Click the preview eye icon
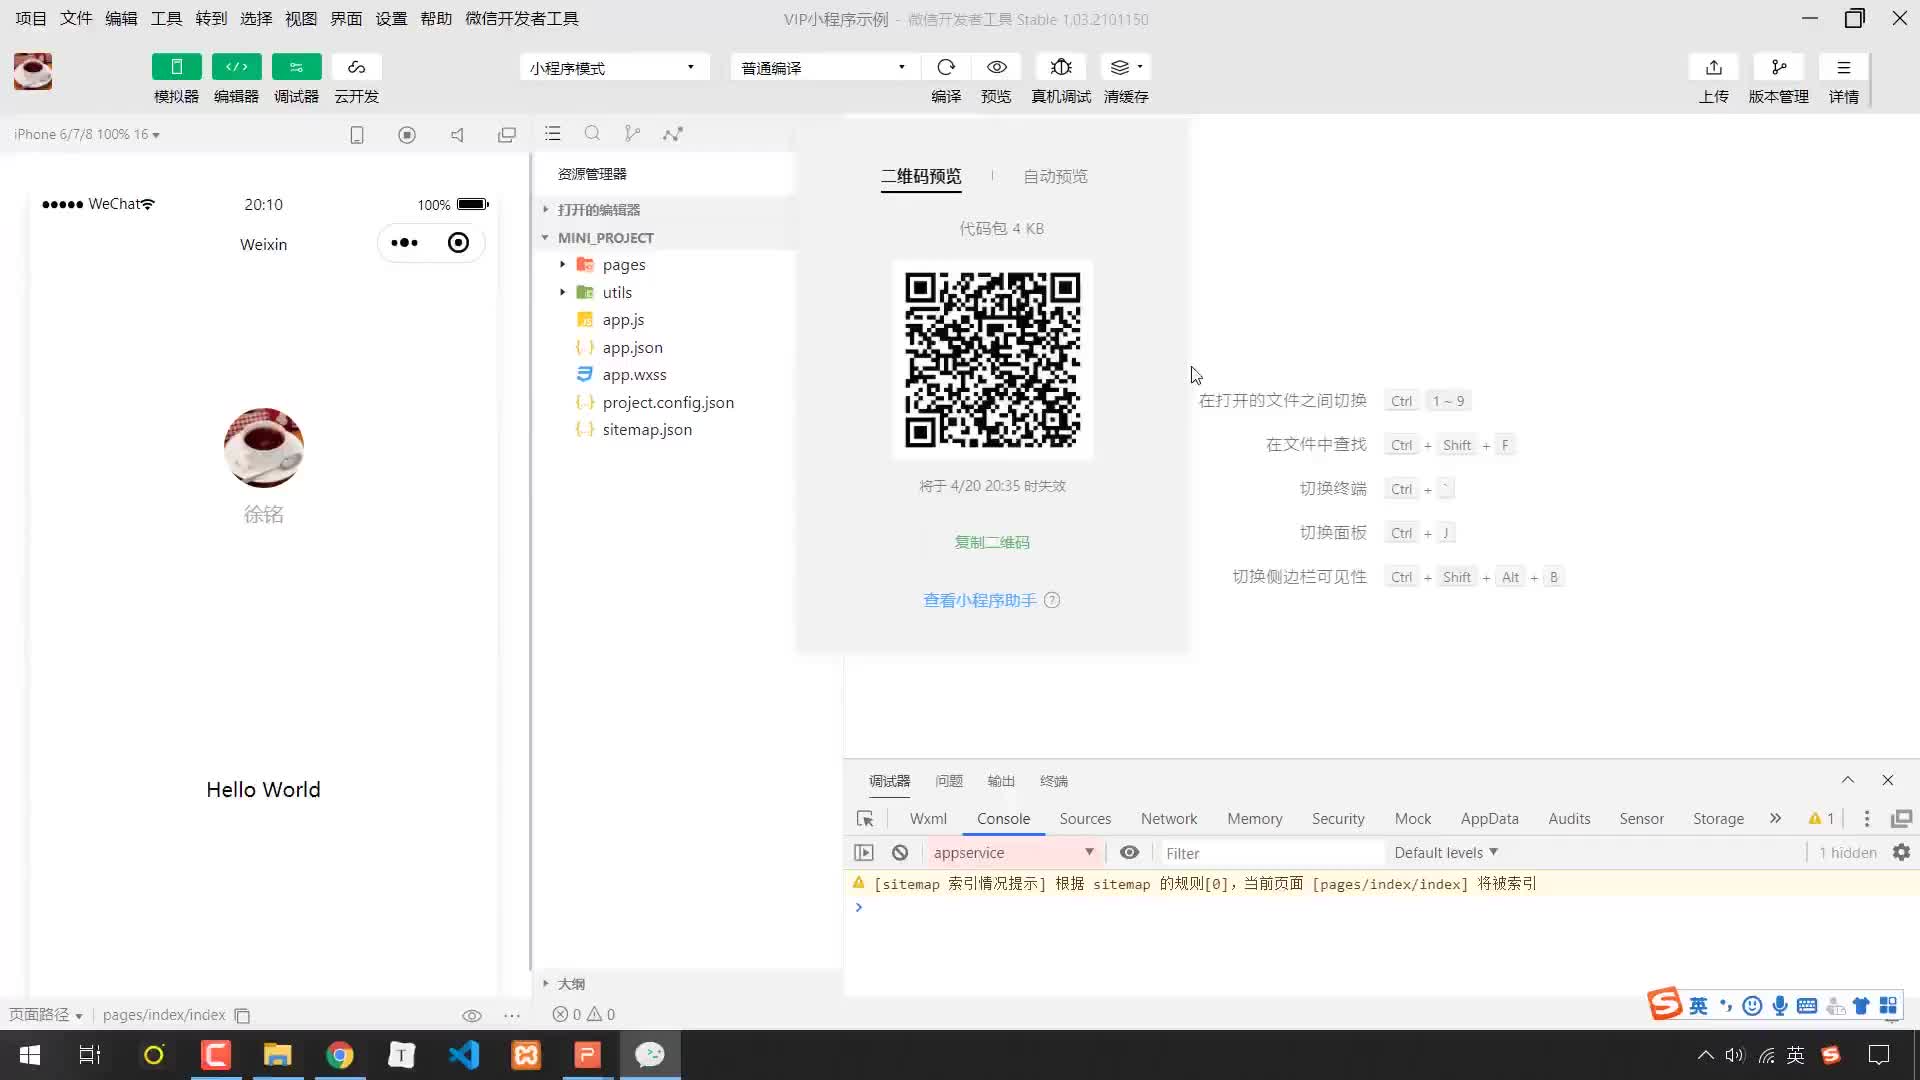 click(996, 67)
